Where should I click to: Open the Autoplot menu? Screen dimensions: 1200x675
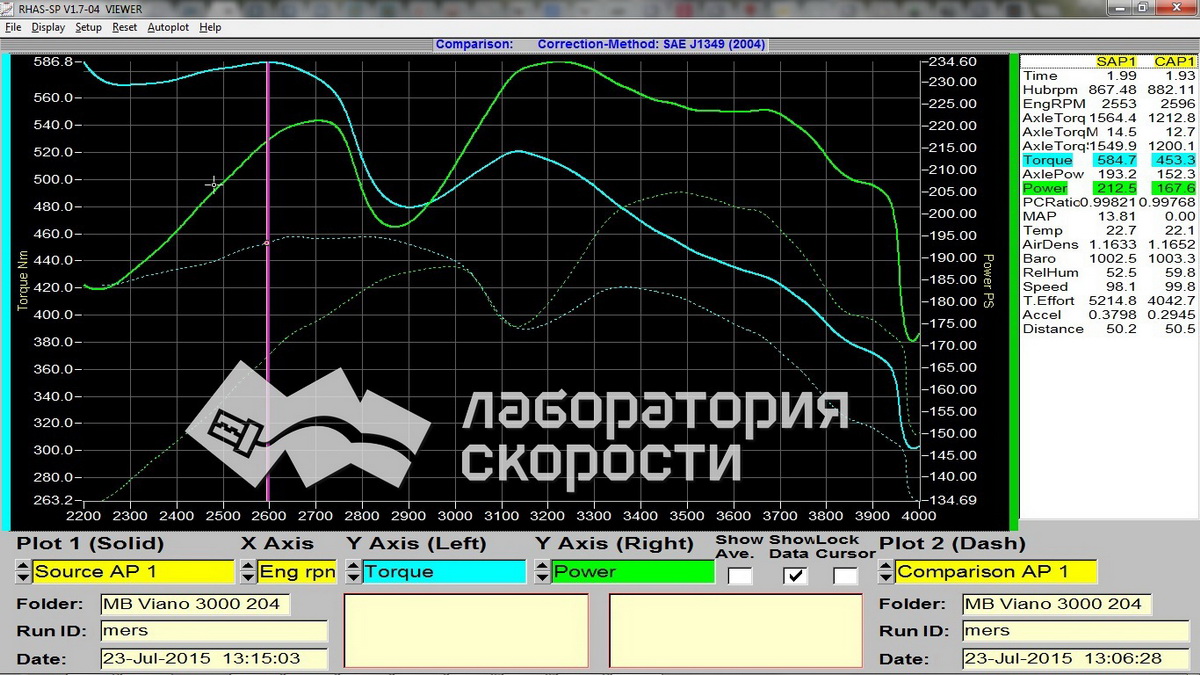pyautogui.click(x=168, y=27)
